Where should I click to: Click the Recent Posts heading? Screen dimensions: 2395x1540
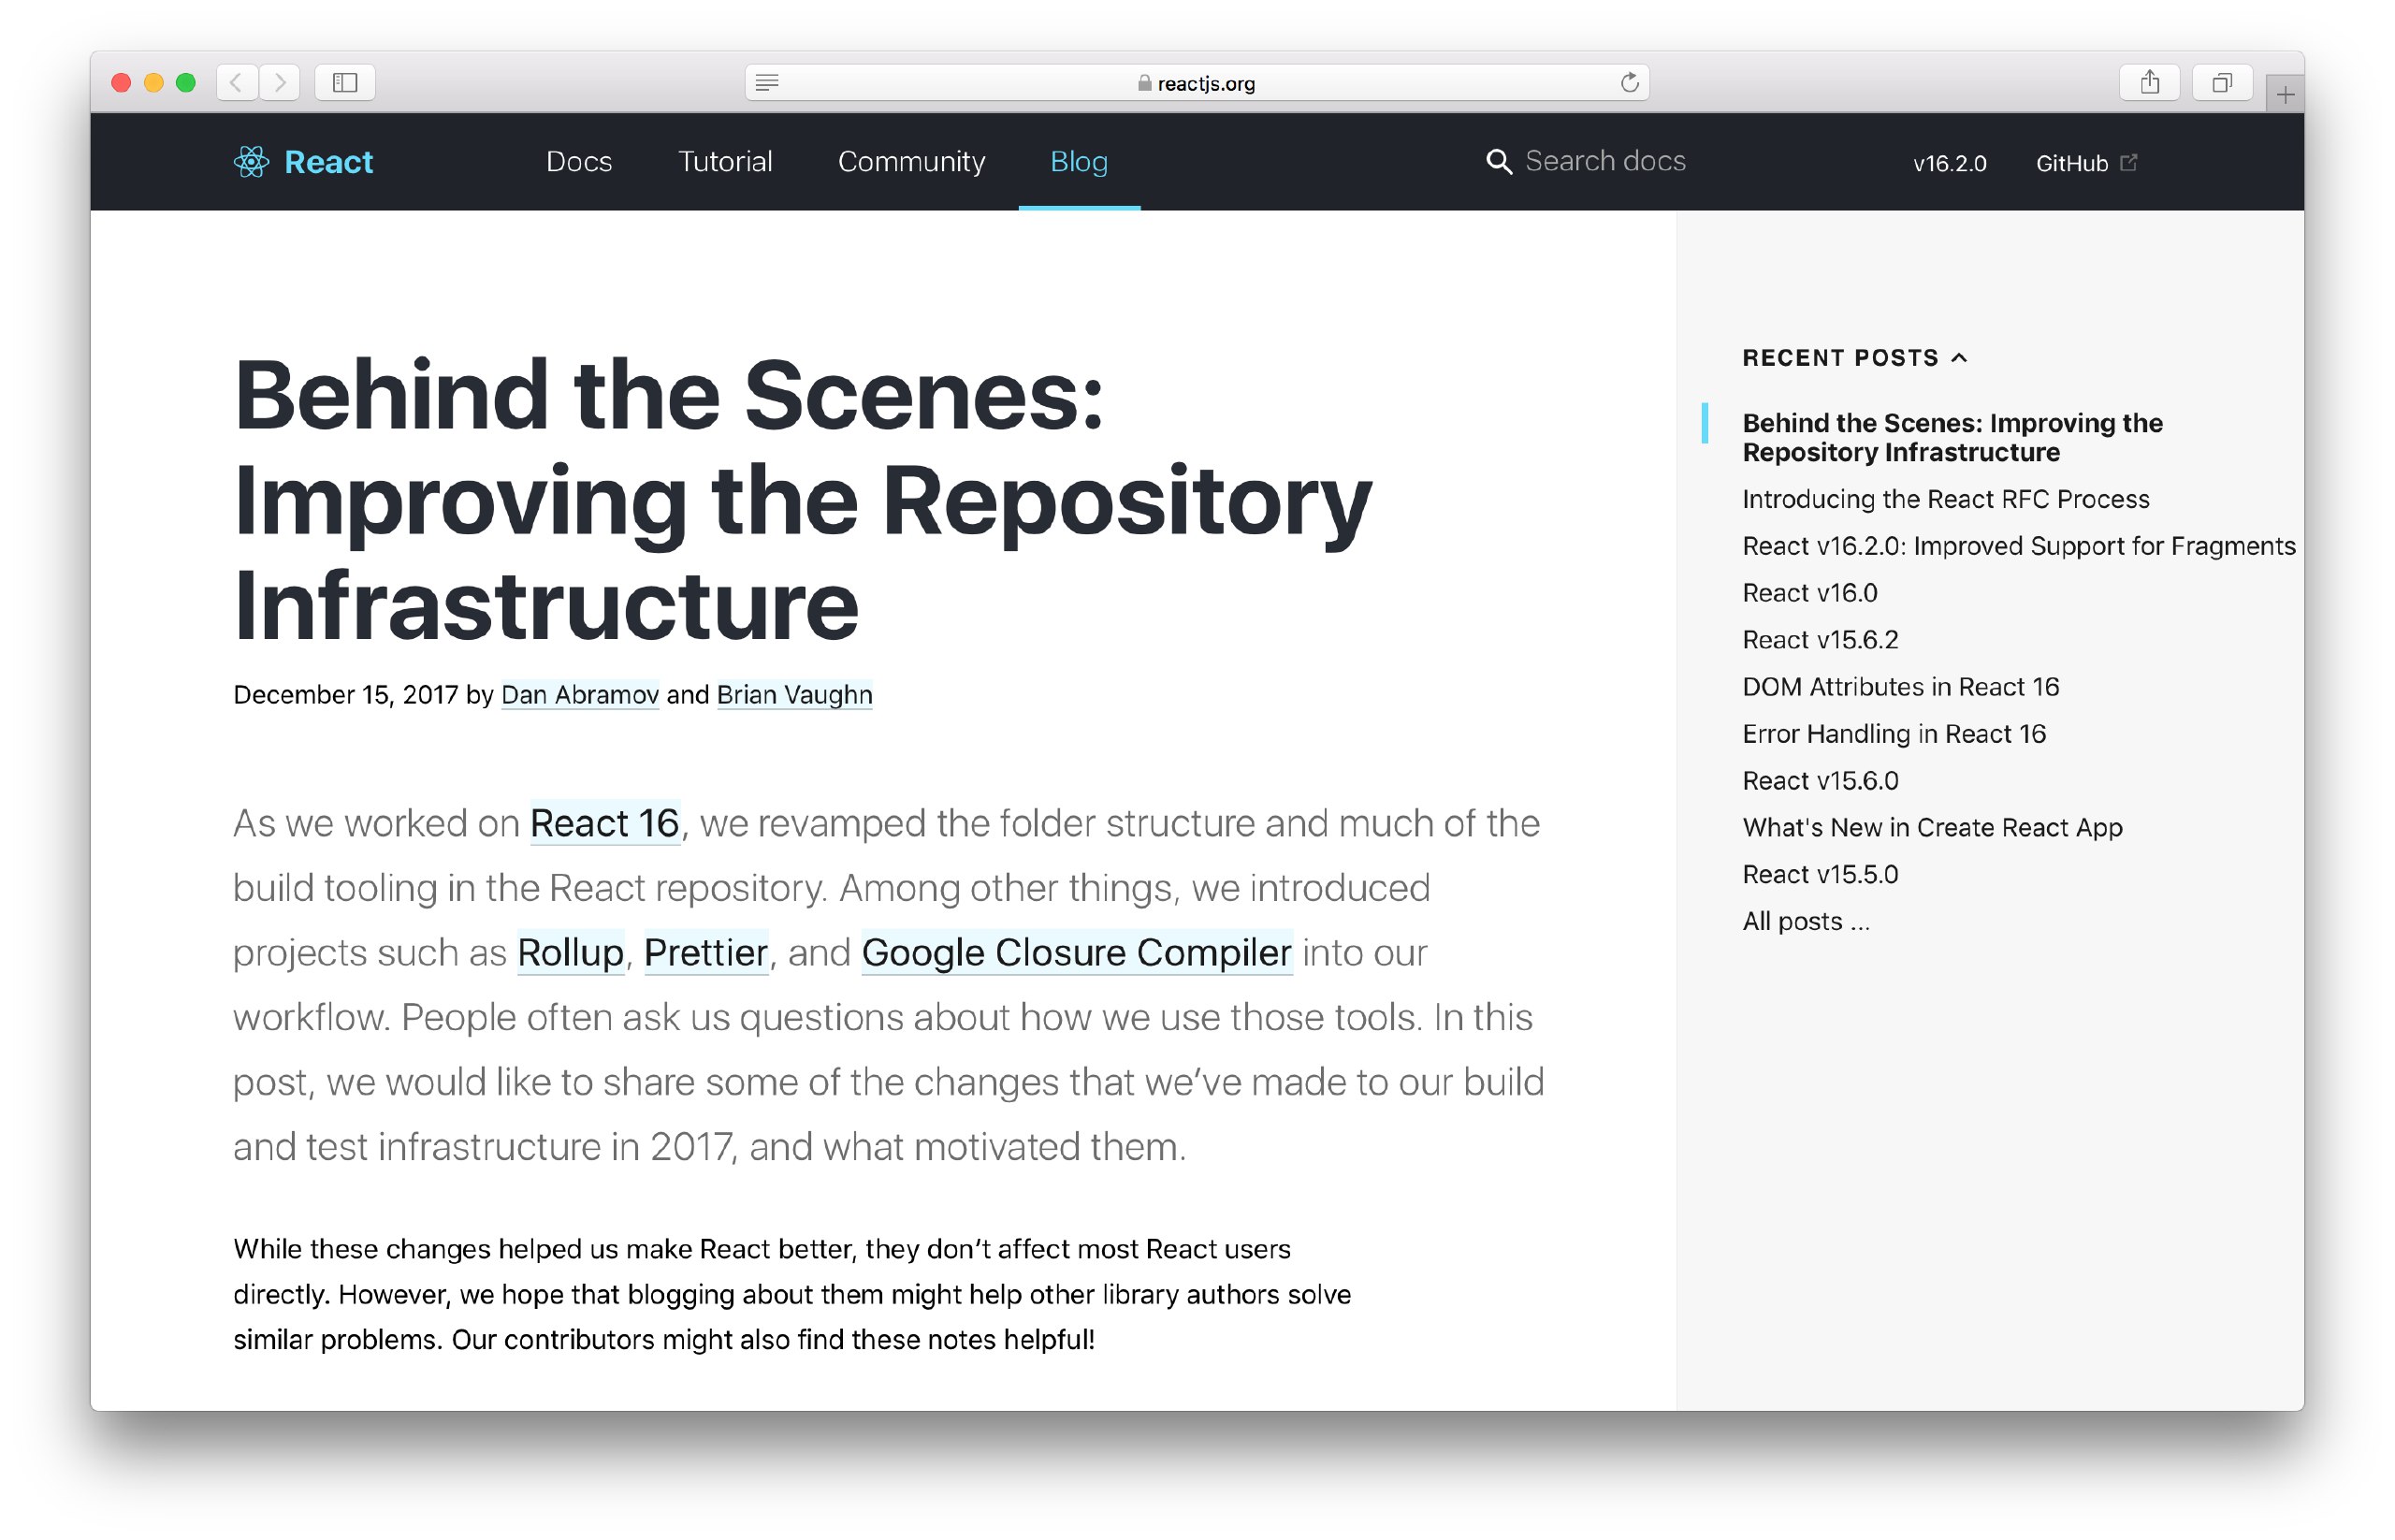1839,358
